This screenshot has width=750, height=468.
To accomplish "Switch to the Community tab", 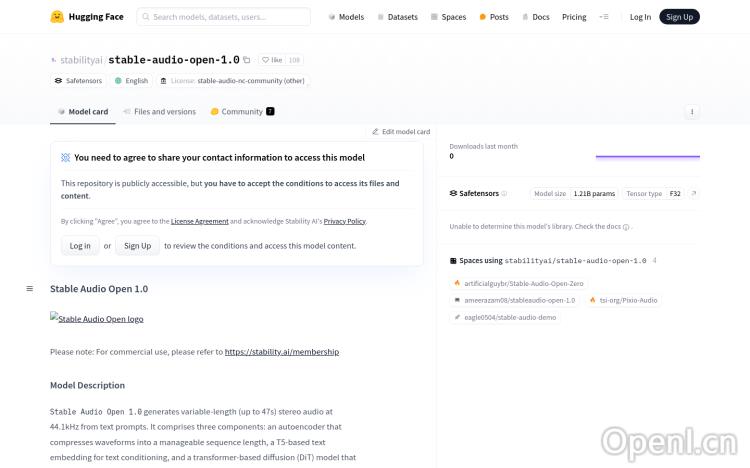I will tap(243, 111).
